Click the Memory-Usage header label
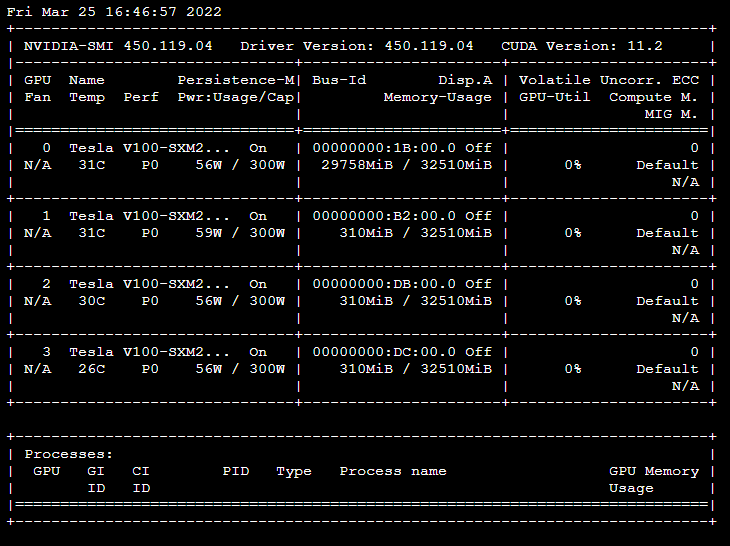The image size is (730, 546). click(438, 97)
